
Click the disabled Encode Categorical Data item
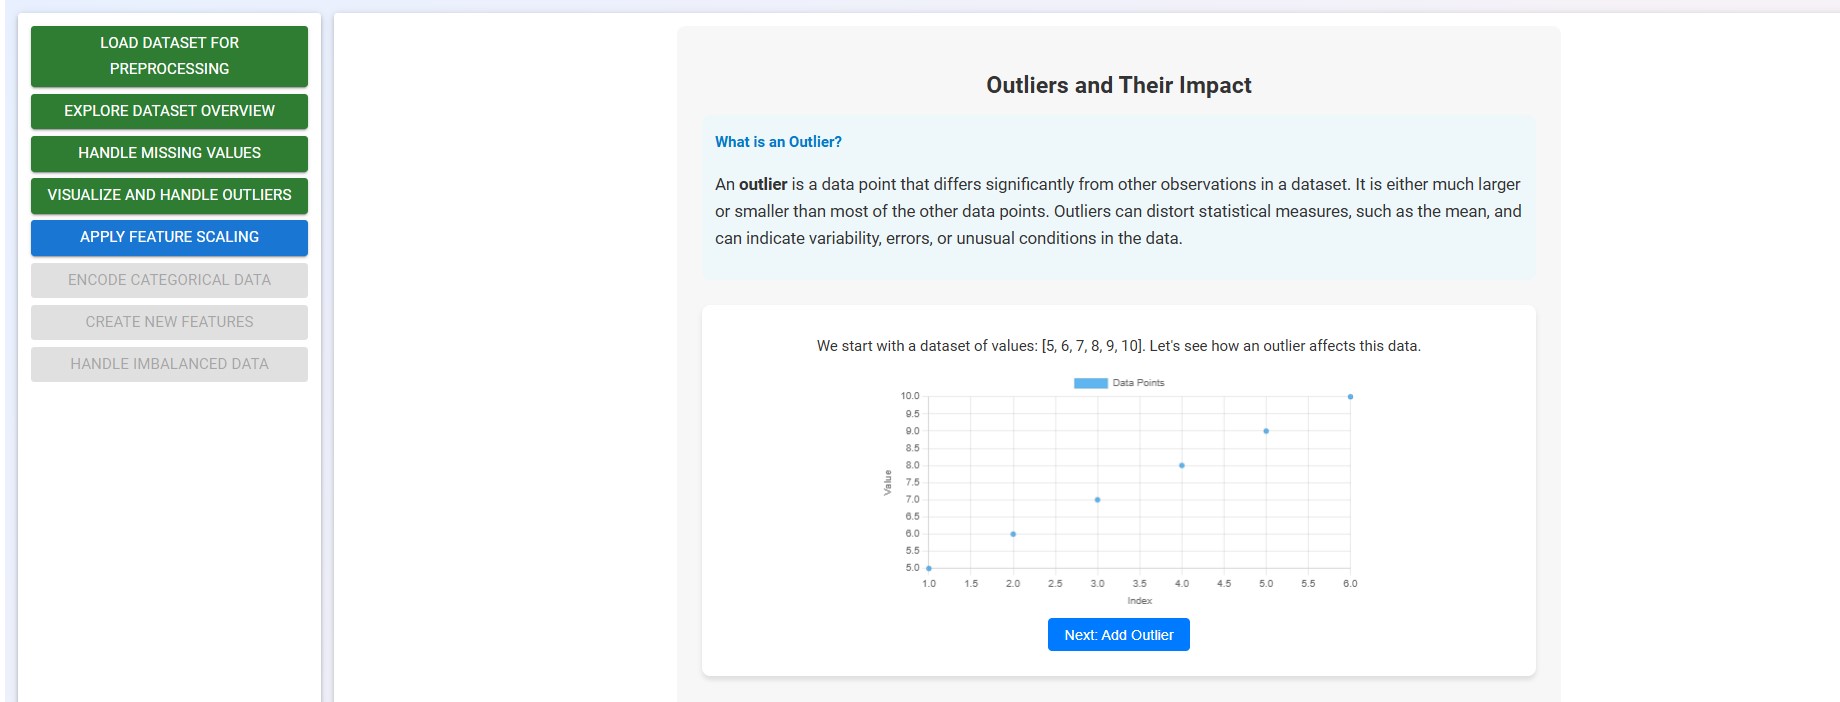point(168,280)
